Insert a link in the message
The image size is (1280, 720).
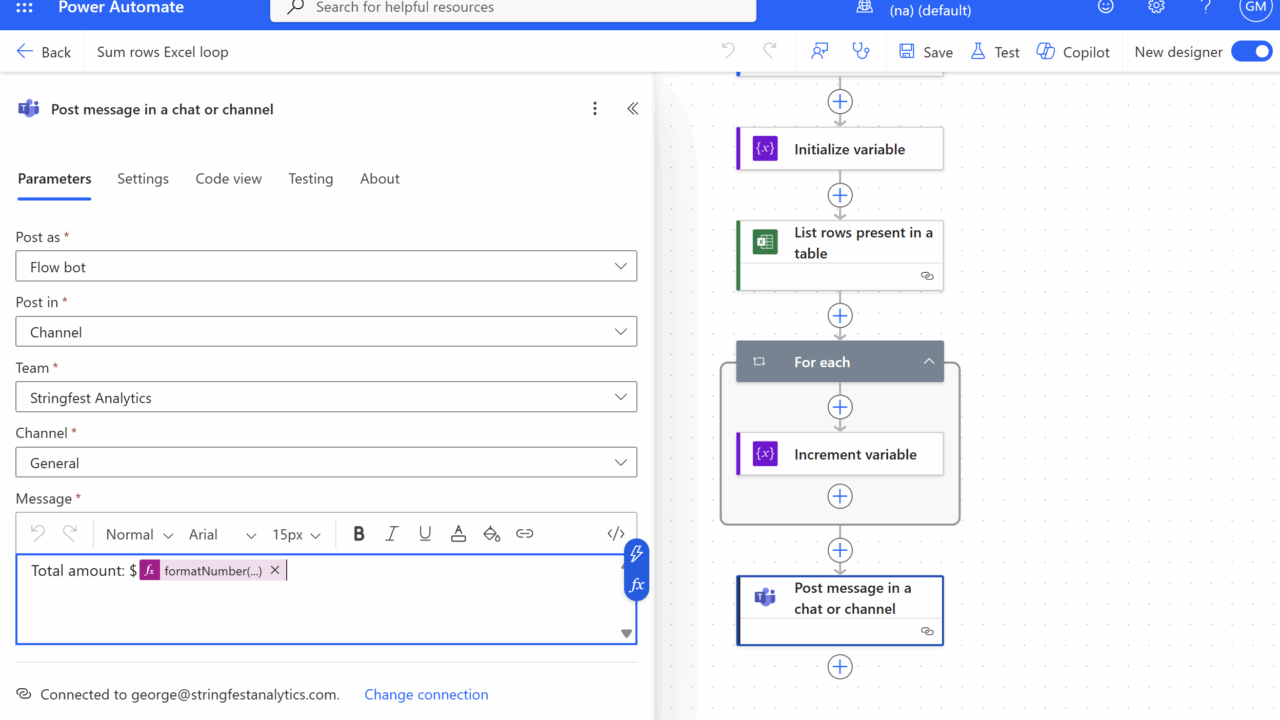tap(525, 534)
